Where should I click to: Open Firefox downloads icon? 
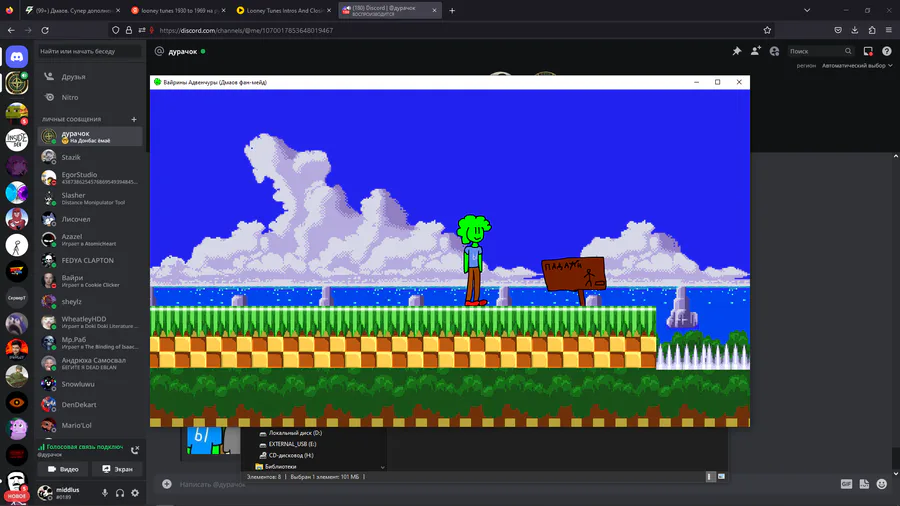click(855, 30)
